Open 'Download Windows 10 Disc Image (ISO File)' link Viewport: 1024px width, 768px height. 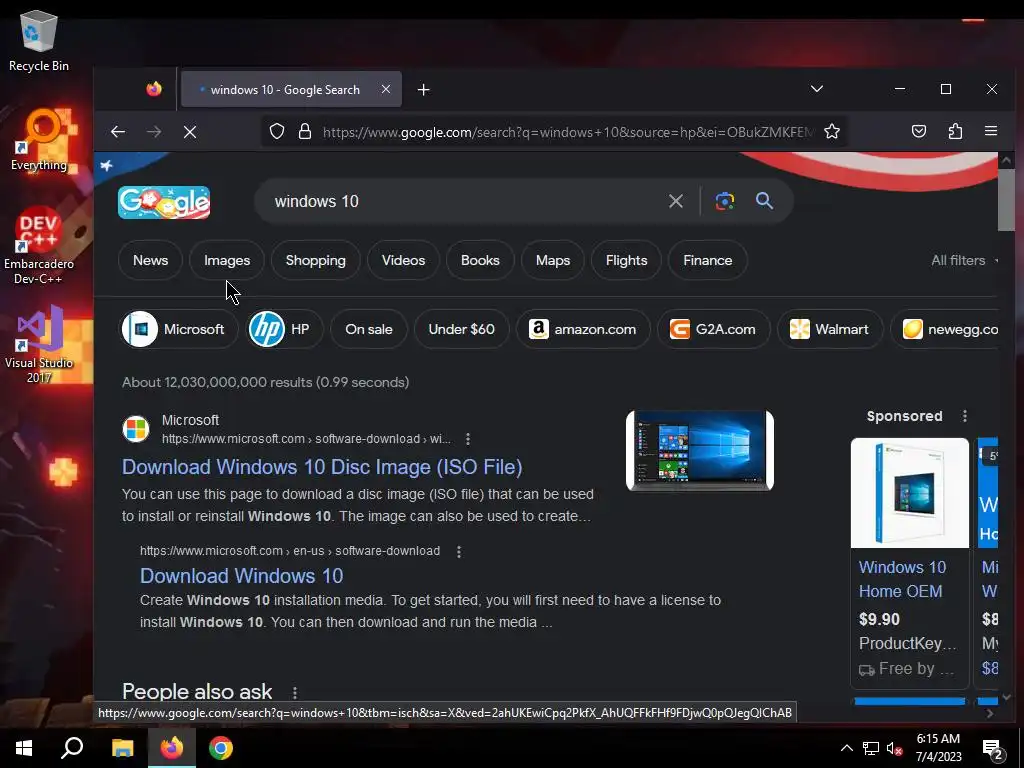point(322,467)
